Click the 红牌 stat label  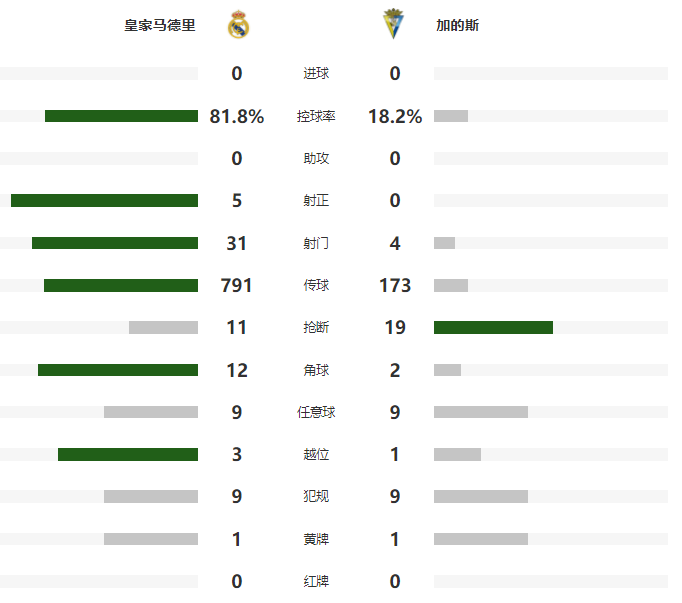(316, 581)
